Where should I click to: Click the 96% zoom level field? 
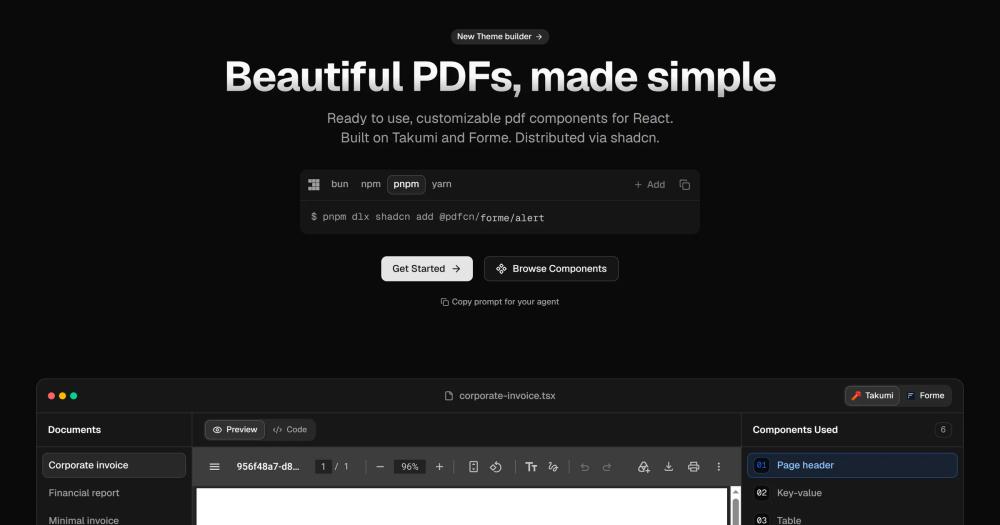(x=409, y=467)
